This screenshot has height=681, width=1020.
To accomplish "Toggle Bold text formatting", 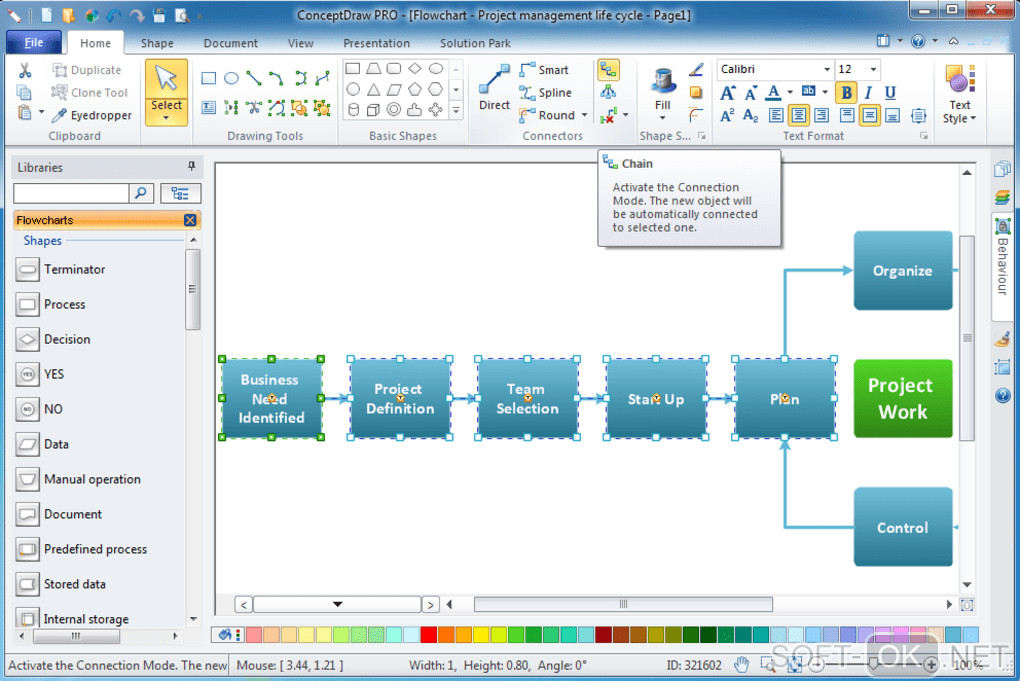I will pos(846,93).
